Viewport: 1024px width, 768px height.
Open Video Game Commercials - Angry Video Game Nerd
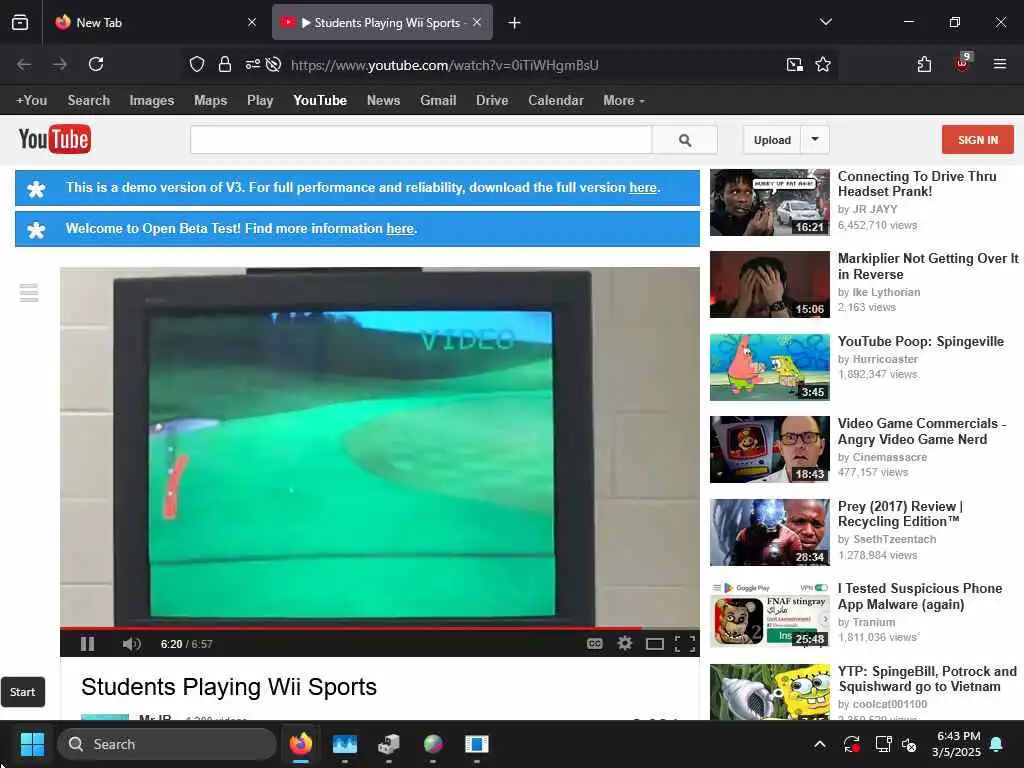pyautogui.click(x=921, y=431)
